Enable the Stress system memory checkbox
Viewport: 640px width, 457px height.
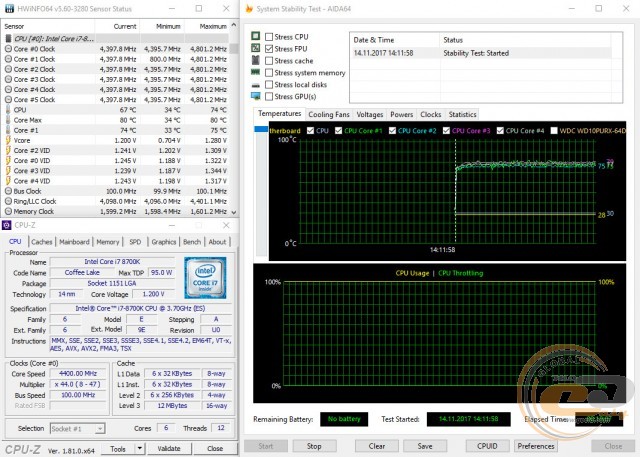tap(269, 73)
